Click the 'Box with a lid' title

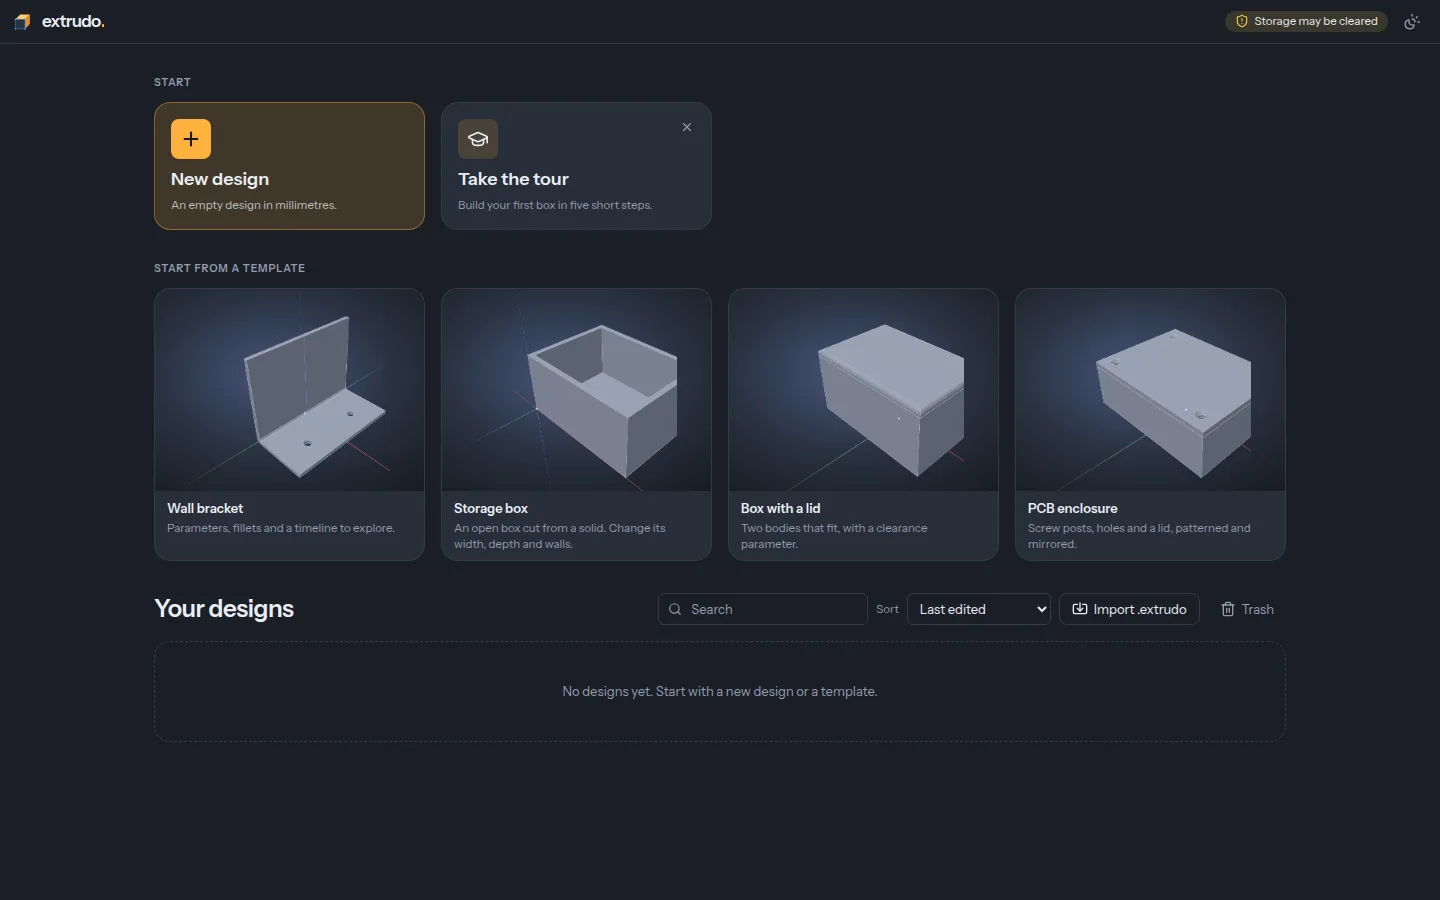click(x=780, y=508)
